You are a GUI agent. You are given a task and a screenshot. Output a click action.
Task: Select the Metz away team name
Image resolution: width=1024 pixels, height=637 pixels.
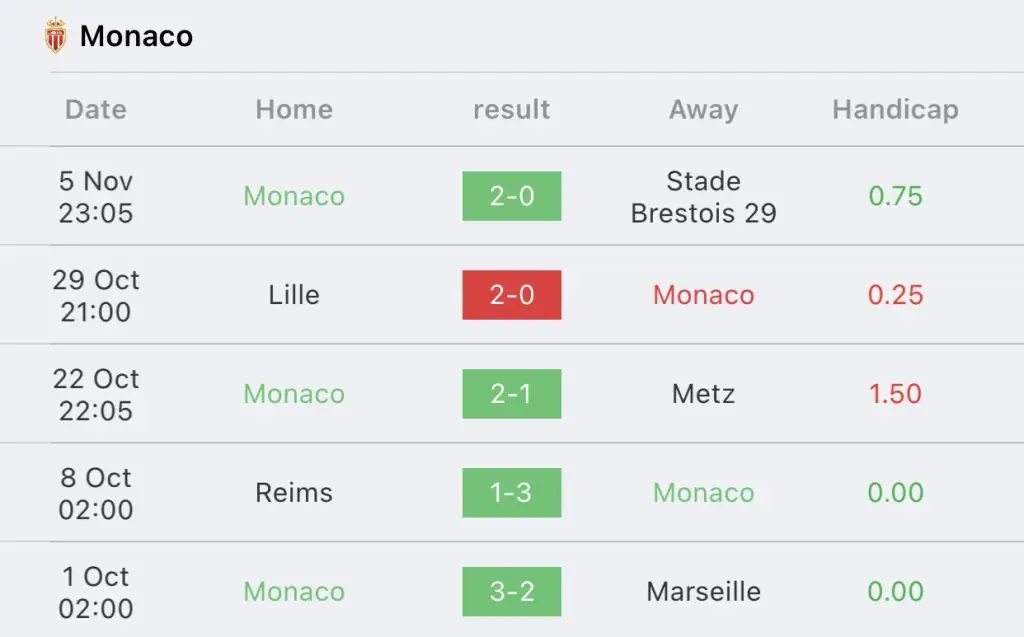pos(703,393)
